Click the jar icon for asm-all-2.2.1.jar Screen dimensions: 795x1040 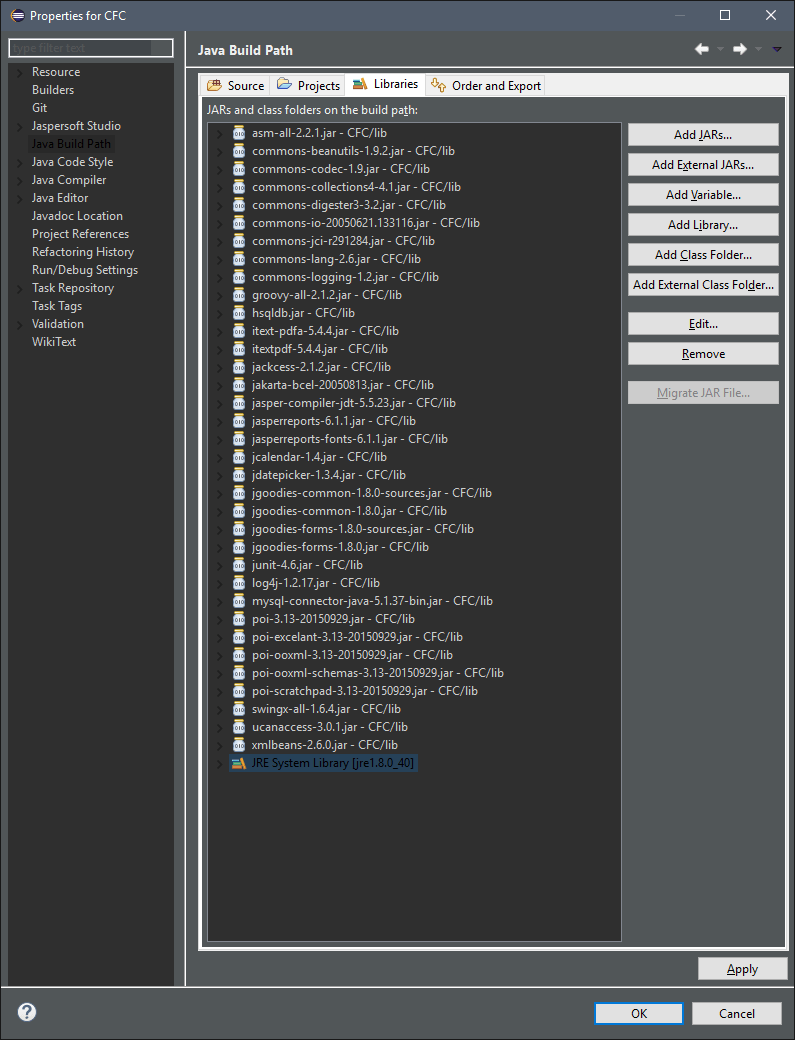click(x=239, y=133)
